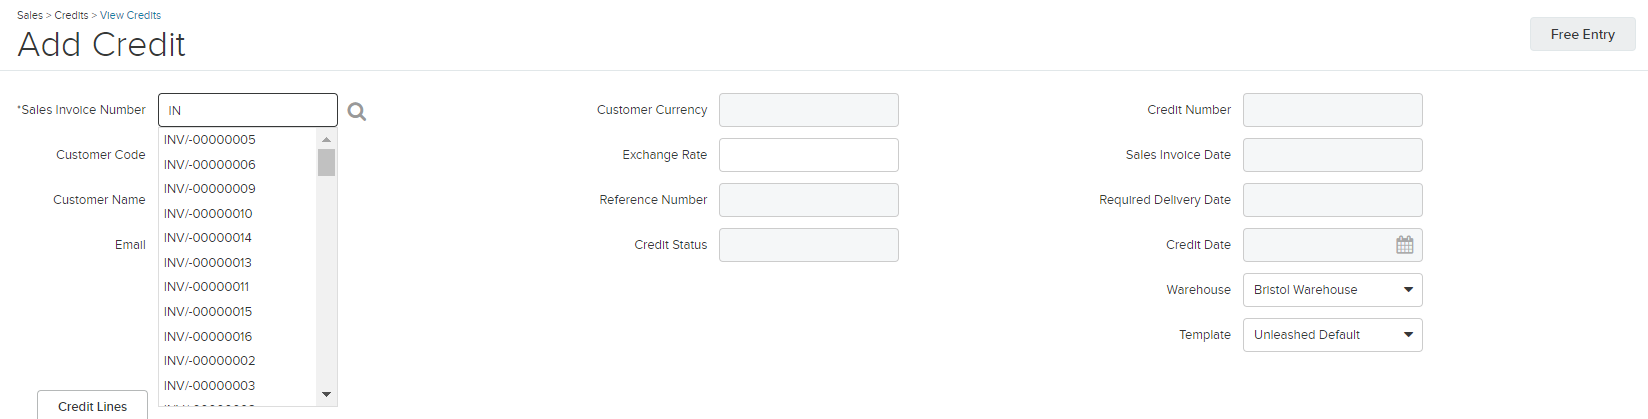Click the dropdown list scroll-down arrow
This screenshot has height=419, width=1648.
tap(326, 395)
